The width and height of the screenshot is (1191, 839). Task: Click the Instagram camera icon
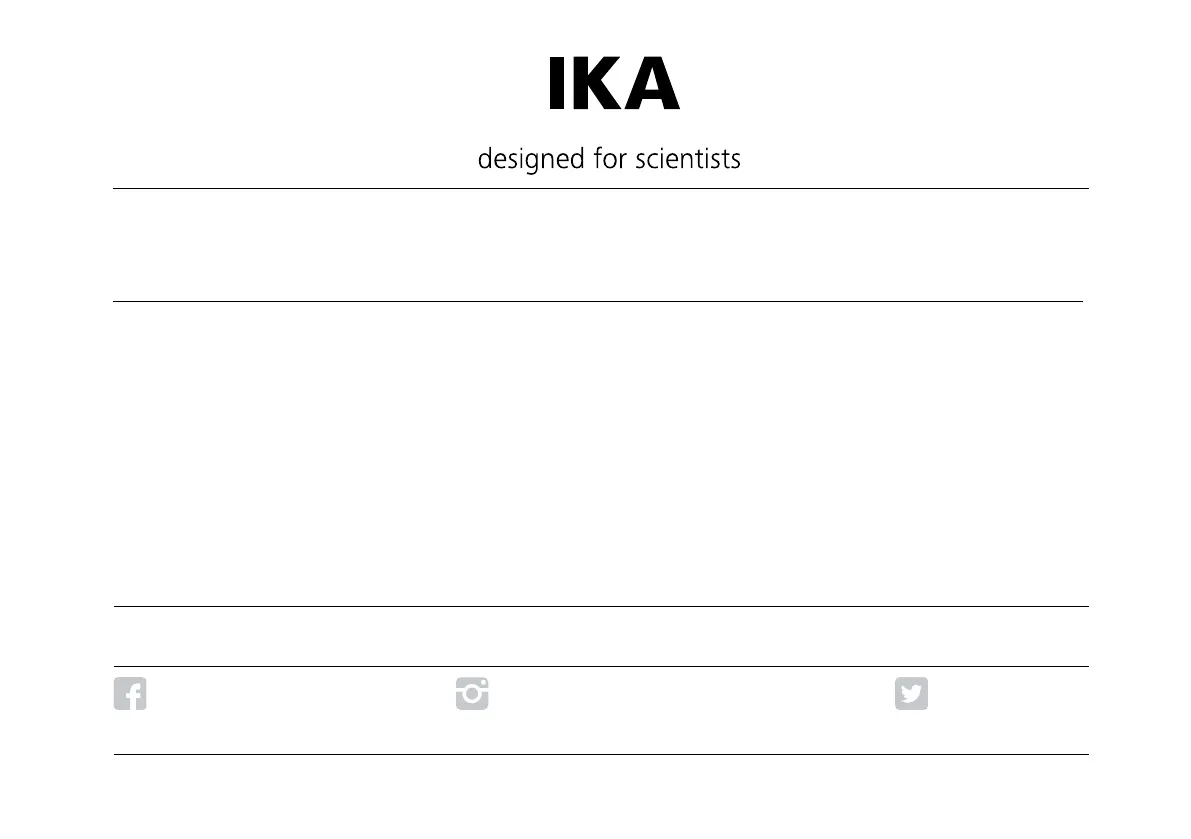tap(472, 694)
